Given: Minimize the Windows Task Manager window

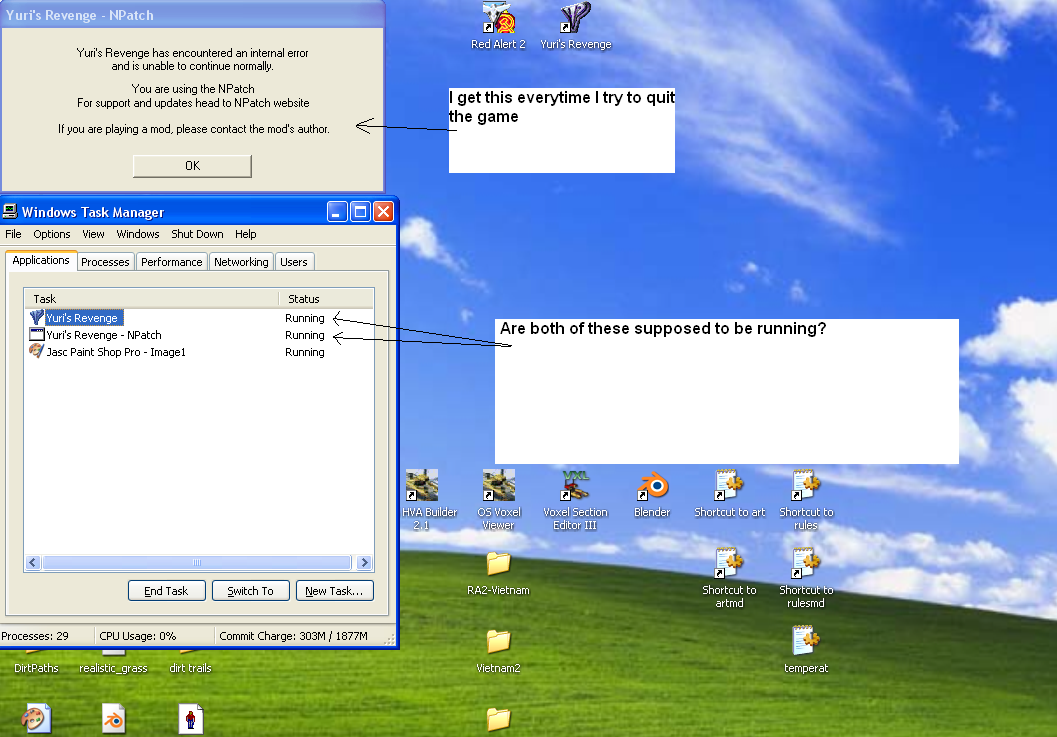Looking at the screenshot, I should (x=338, y=212).
